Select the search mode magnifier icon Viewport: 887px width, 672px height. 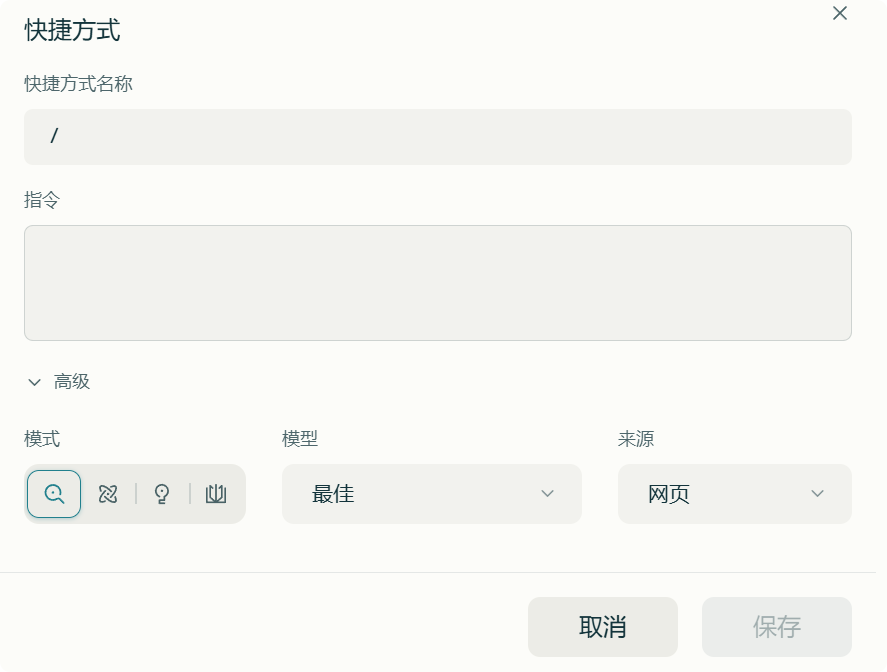point(54,494)
